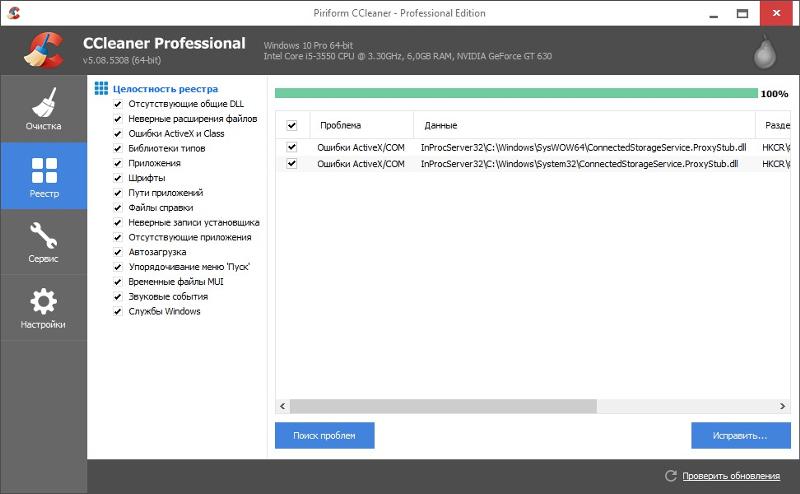Click Ошибки ActiveX/COM in the first row
800x494 pixels.
click(x=361, y=147)
